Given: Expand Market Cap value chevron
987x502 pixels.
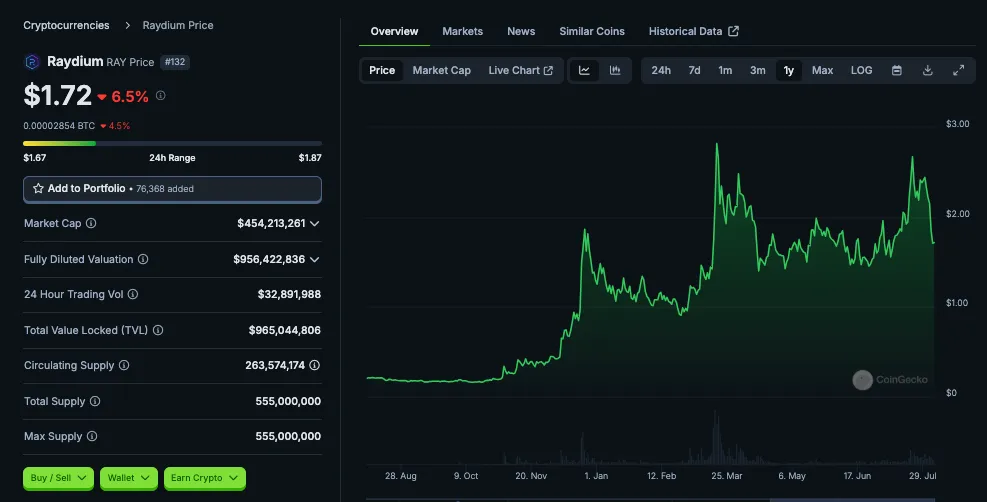Looking at the screenshot, I should 315,224.
